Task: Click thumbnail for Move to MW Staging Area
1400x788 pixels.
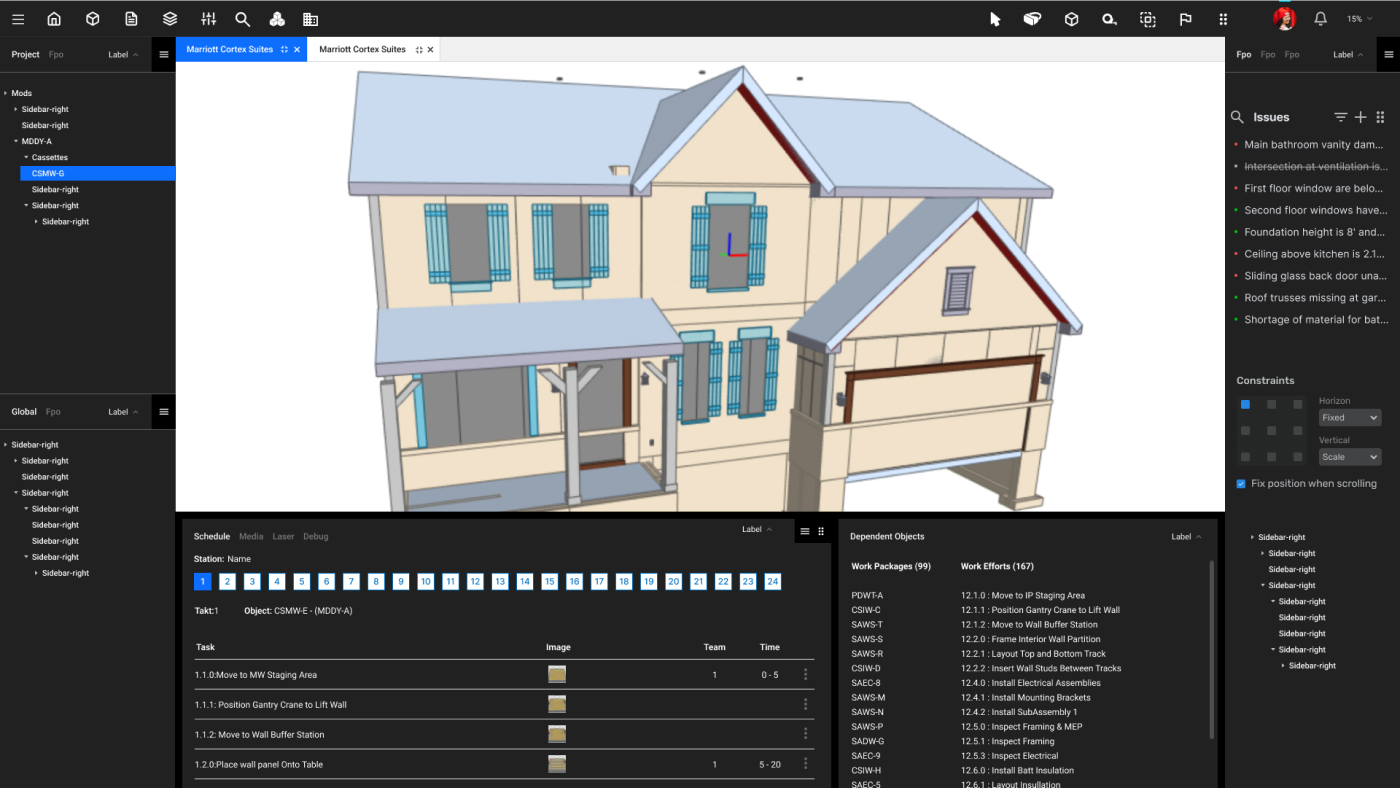Action: 557,675
